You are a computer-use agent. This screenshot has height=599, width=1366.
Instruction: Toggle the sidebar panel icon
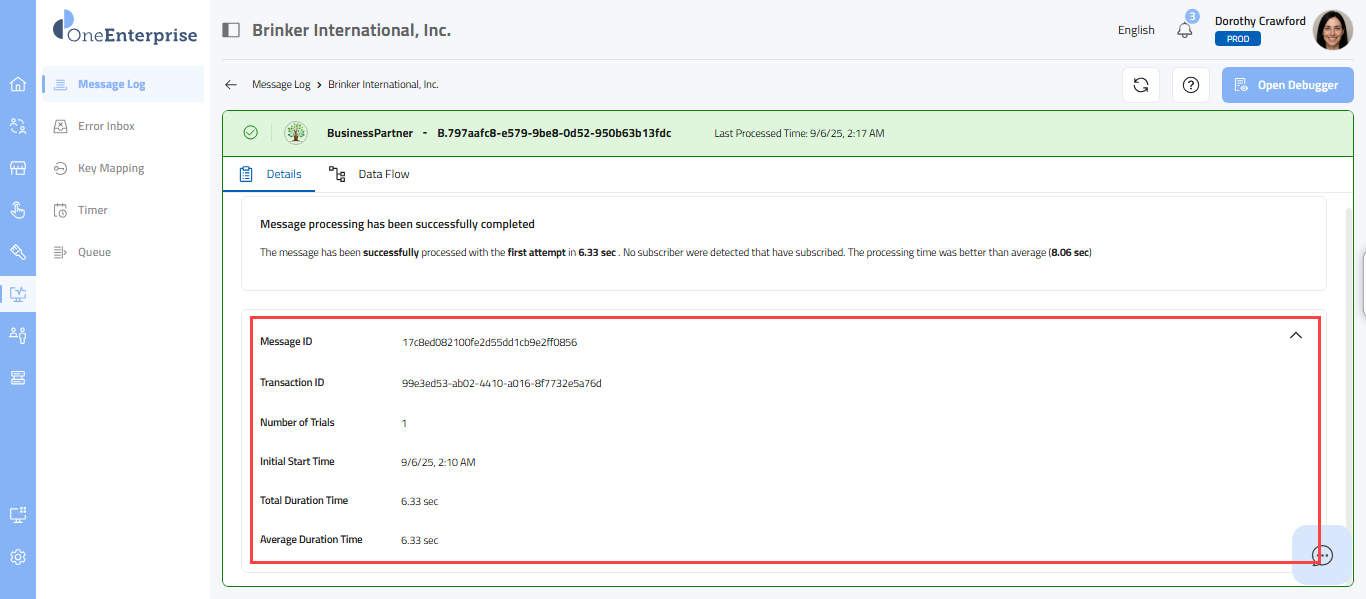coord(231,30)
